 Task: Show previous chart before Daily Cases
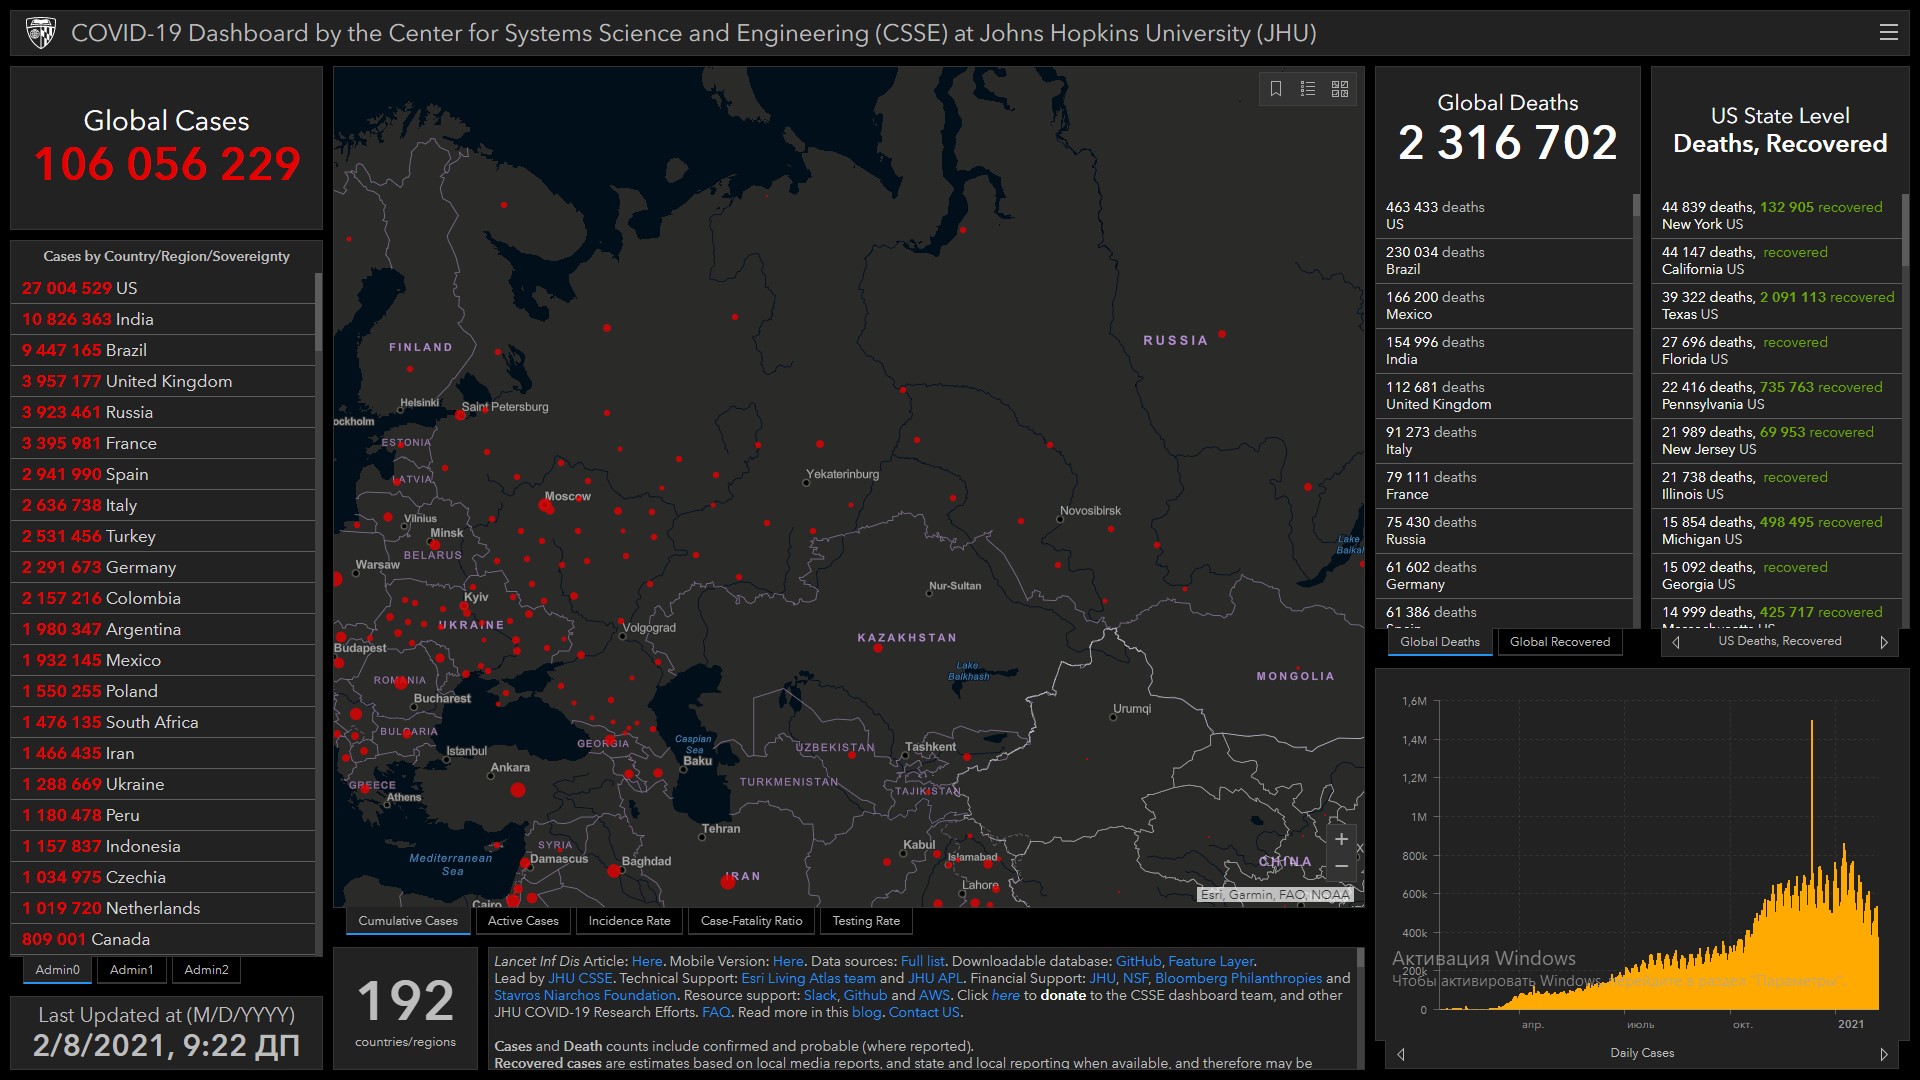click(1401, 1054)
